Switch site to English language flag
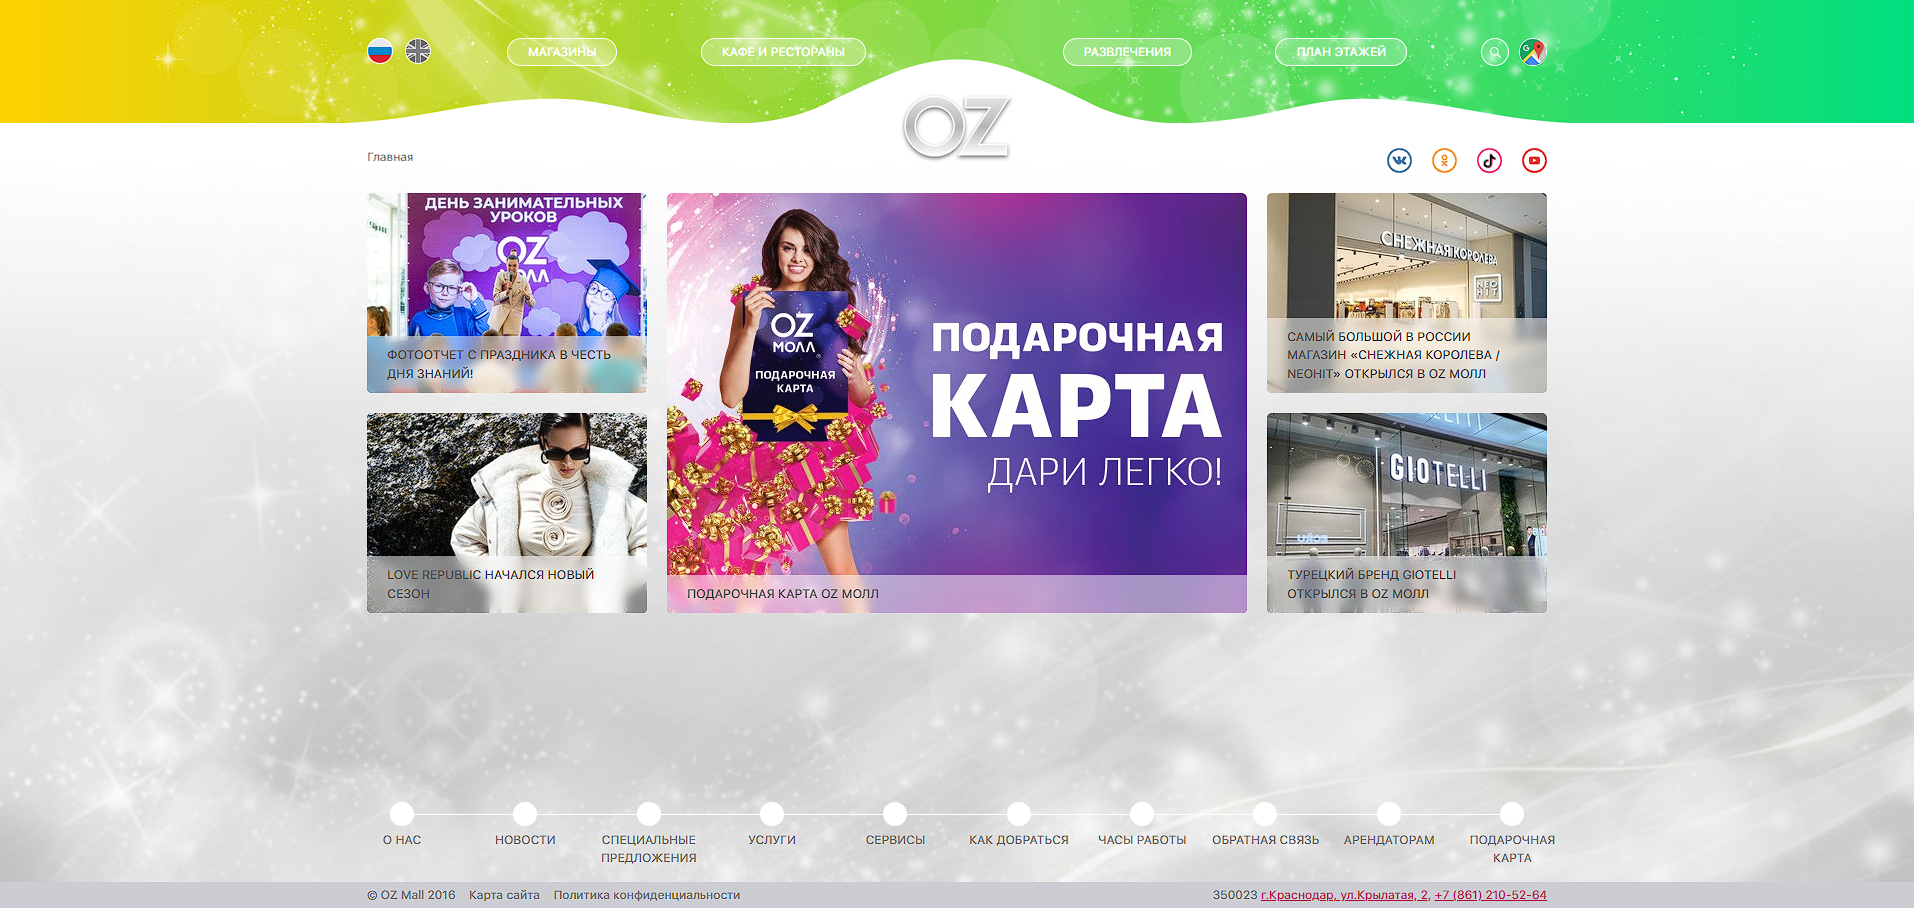1914x908 pixels. pos(418,51)
